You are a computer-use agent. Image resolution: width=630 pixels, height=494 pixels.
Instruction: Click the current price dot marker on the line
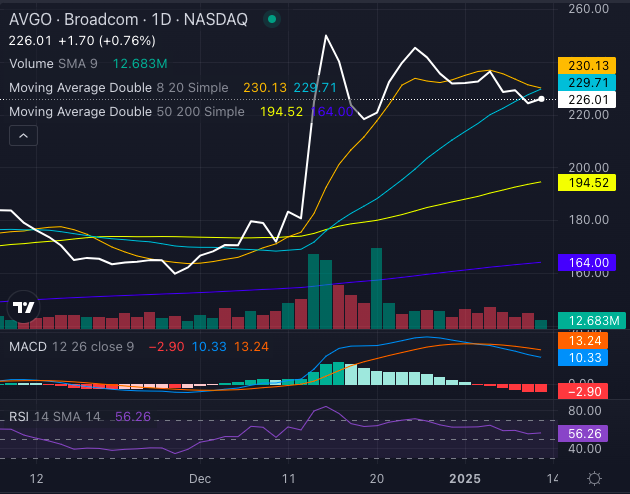coord(541,99)
